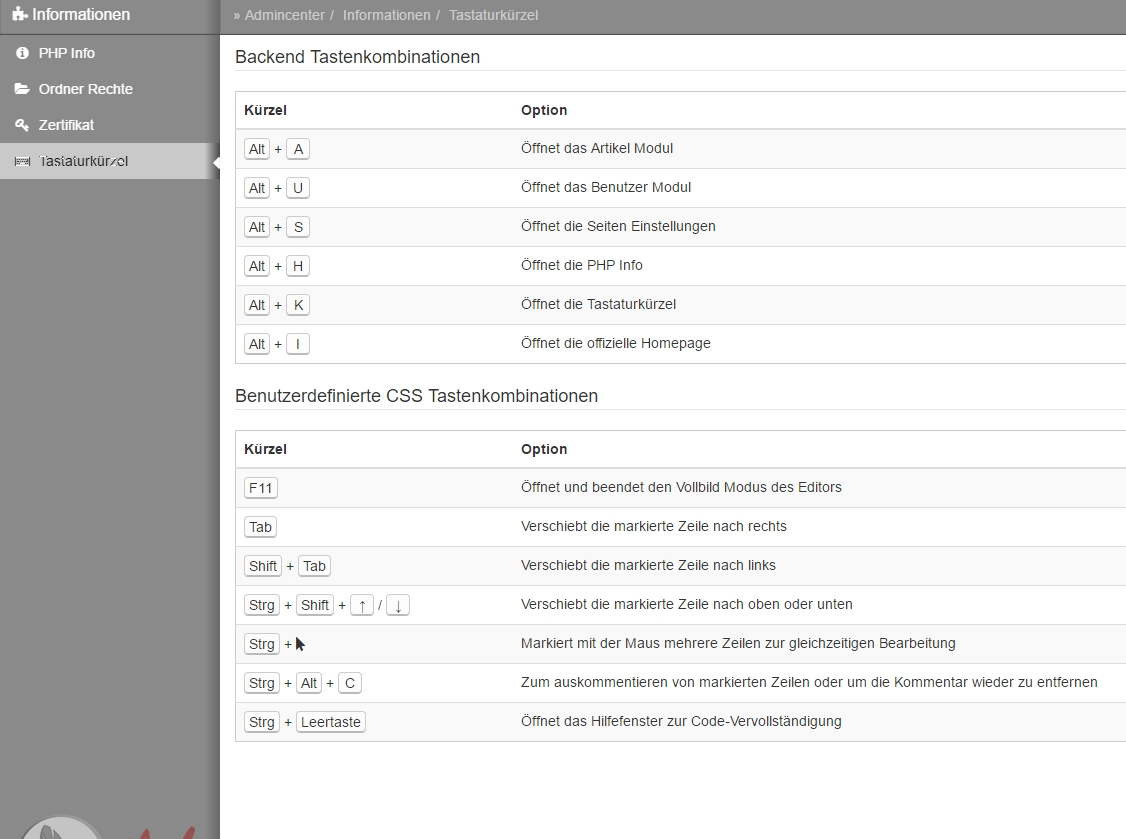Click Kürzel column header in Backend table

pyautogui.click(x=265, y=110)
